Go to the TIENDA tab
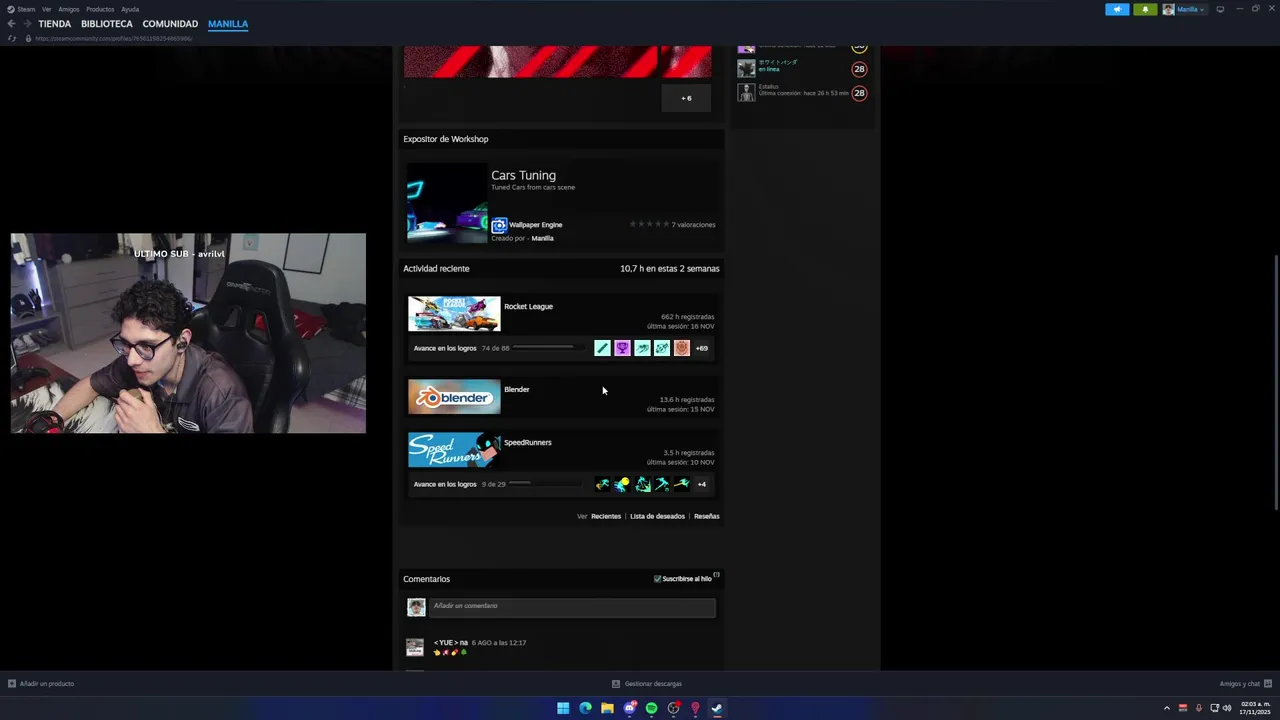1280x720 pixels. point(55,24)
